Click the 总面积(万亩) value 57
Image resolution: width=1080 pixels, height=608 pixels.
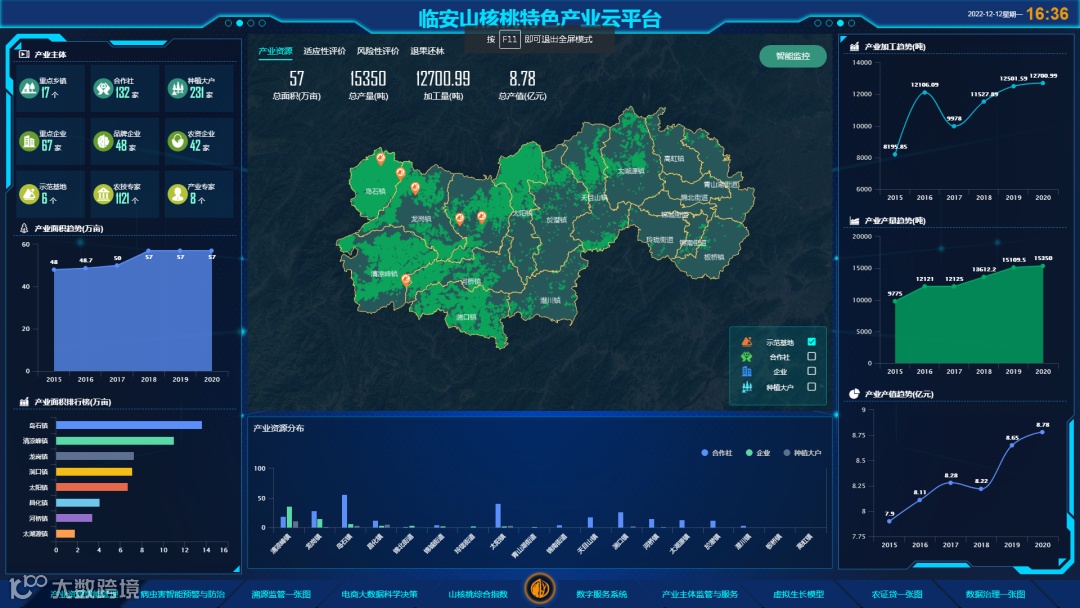[297, 78]
